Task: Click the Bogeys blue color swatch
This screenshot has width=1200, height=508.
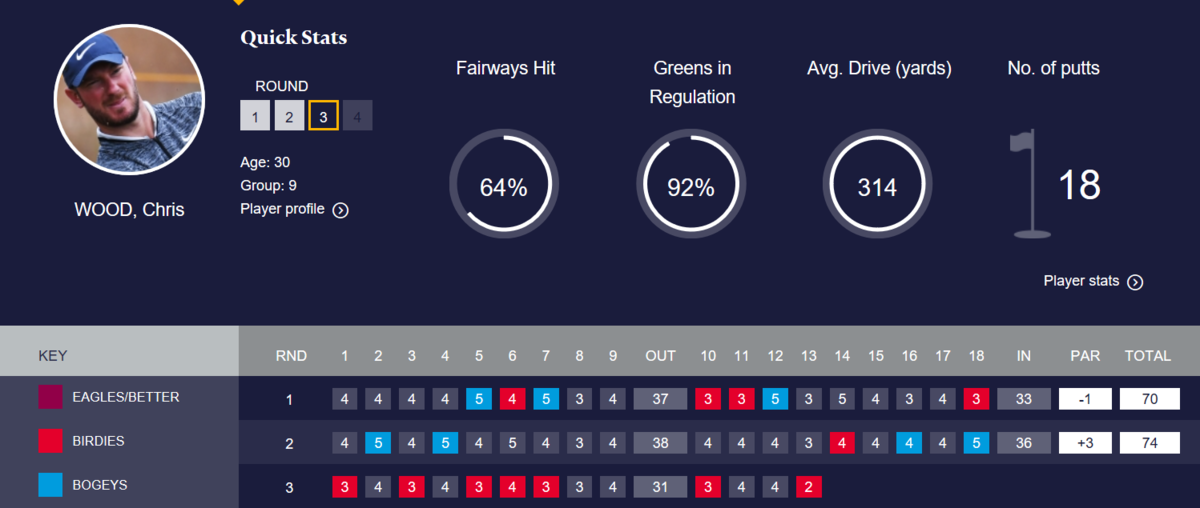Action: pos(50,485)
